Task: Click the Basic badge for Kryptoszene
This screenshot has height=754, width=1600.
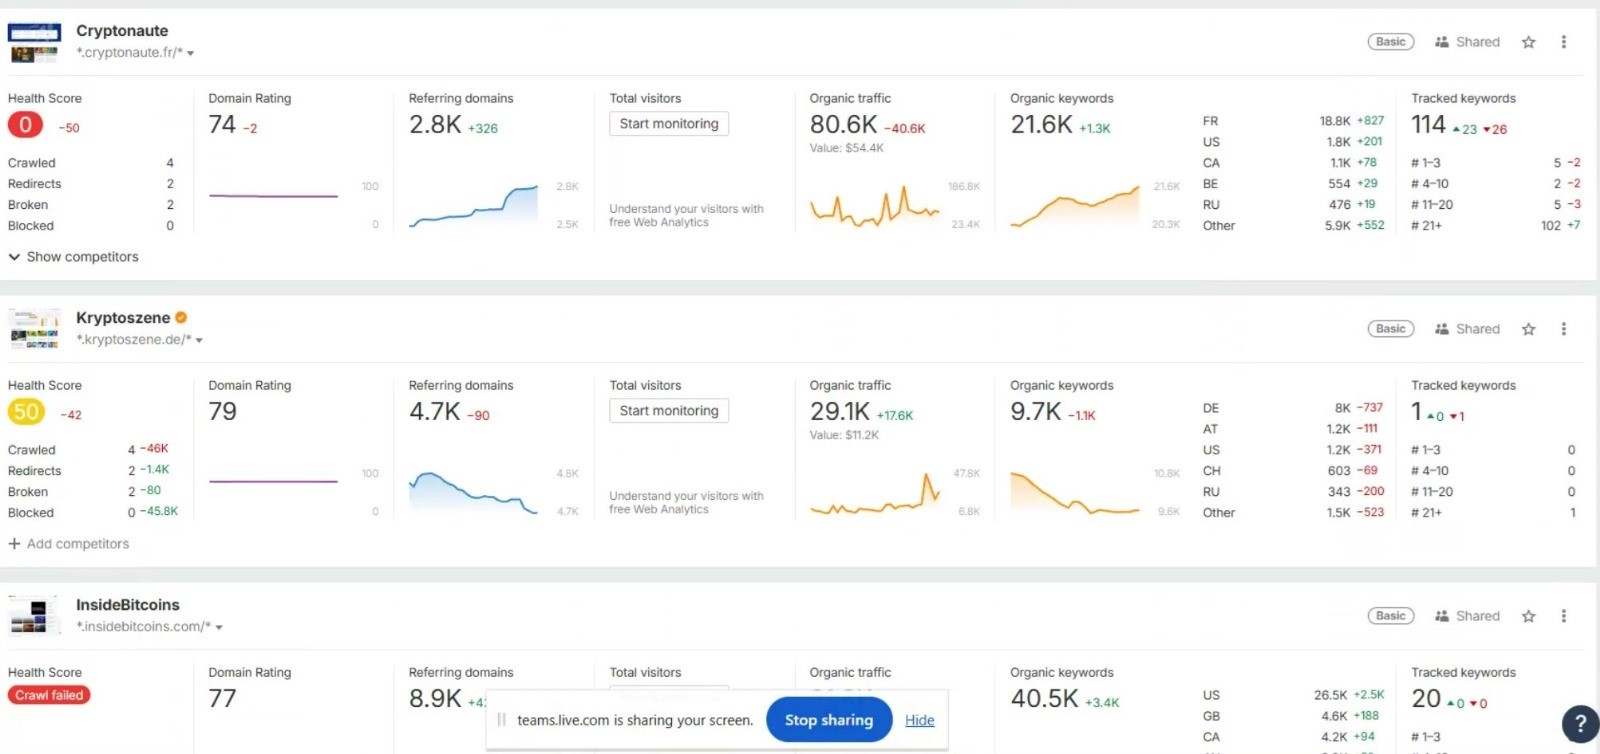Action: [x=1391, y=329]
